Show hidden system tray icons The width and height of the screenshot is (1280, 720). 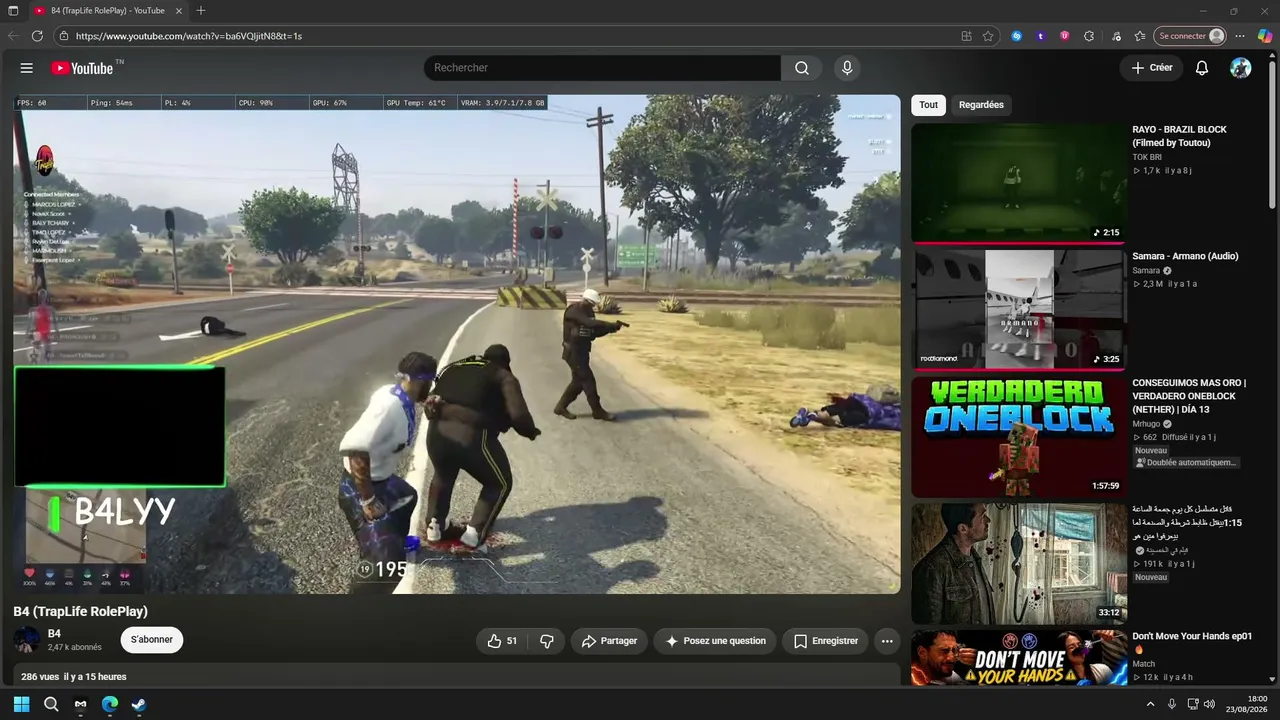[1150, 704]
